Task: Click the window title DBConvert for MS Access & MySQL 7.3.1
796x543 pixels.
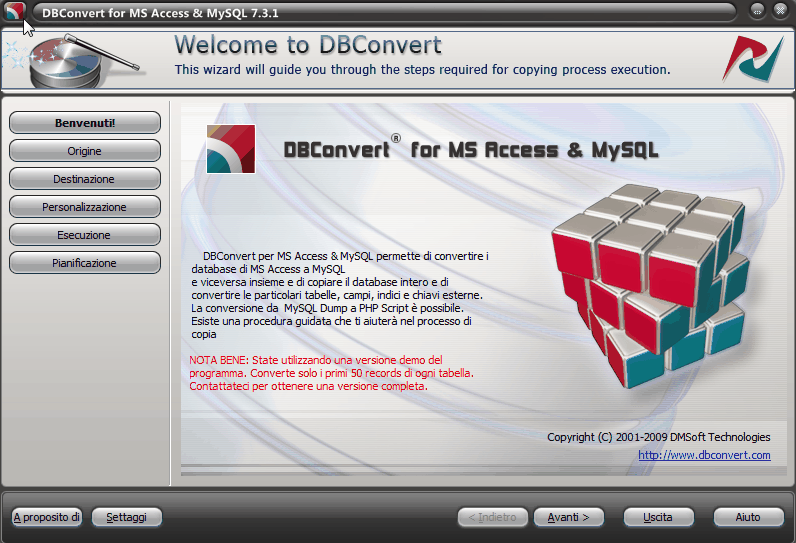Action: [x=160, y=13]
